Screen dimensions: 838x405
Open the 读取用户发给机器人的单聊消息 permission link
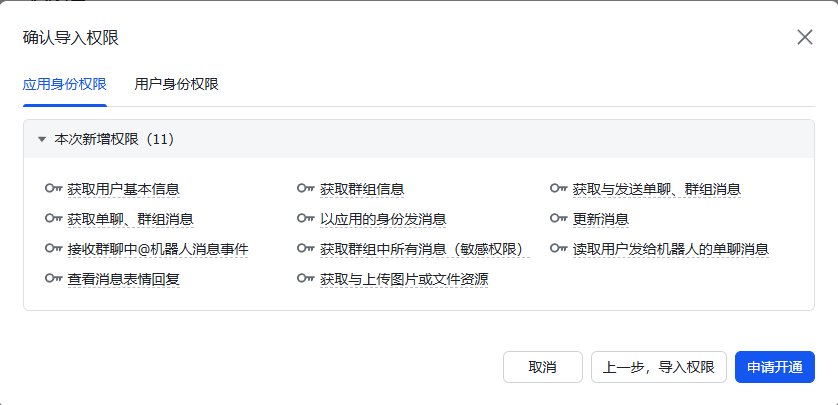tap(670, 248)
